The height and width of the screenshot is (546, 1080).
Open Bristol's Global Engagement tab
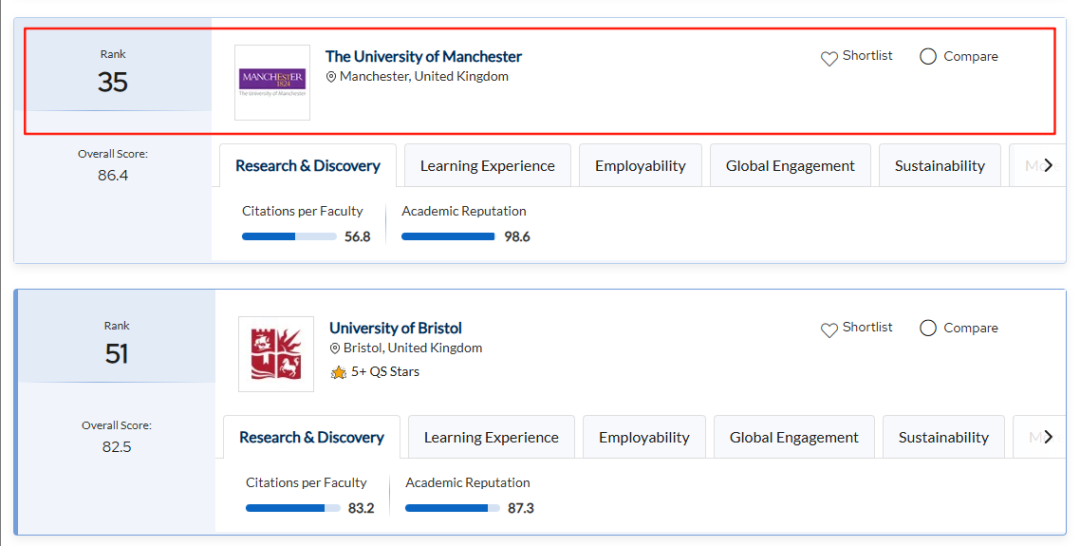[x=794, y=437]
